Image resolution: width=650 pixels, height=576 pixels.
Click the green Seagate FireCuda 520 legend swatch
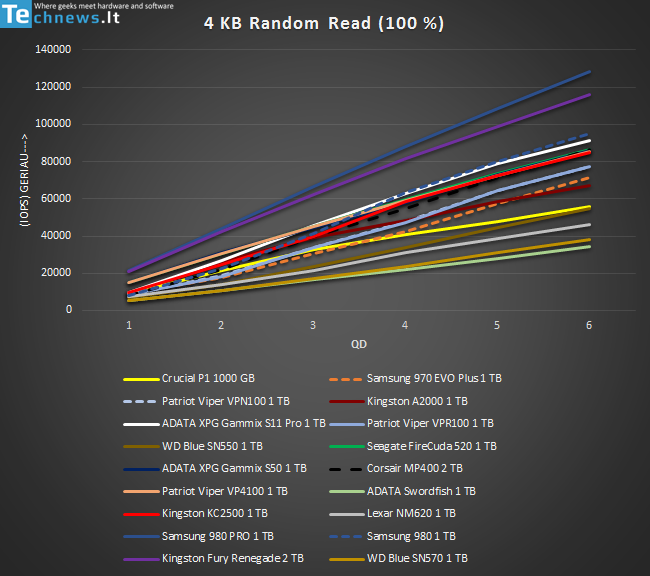coord(347,447)
